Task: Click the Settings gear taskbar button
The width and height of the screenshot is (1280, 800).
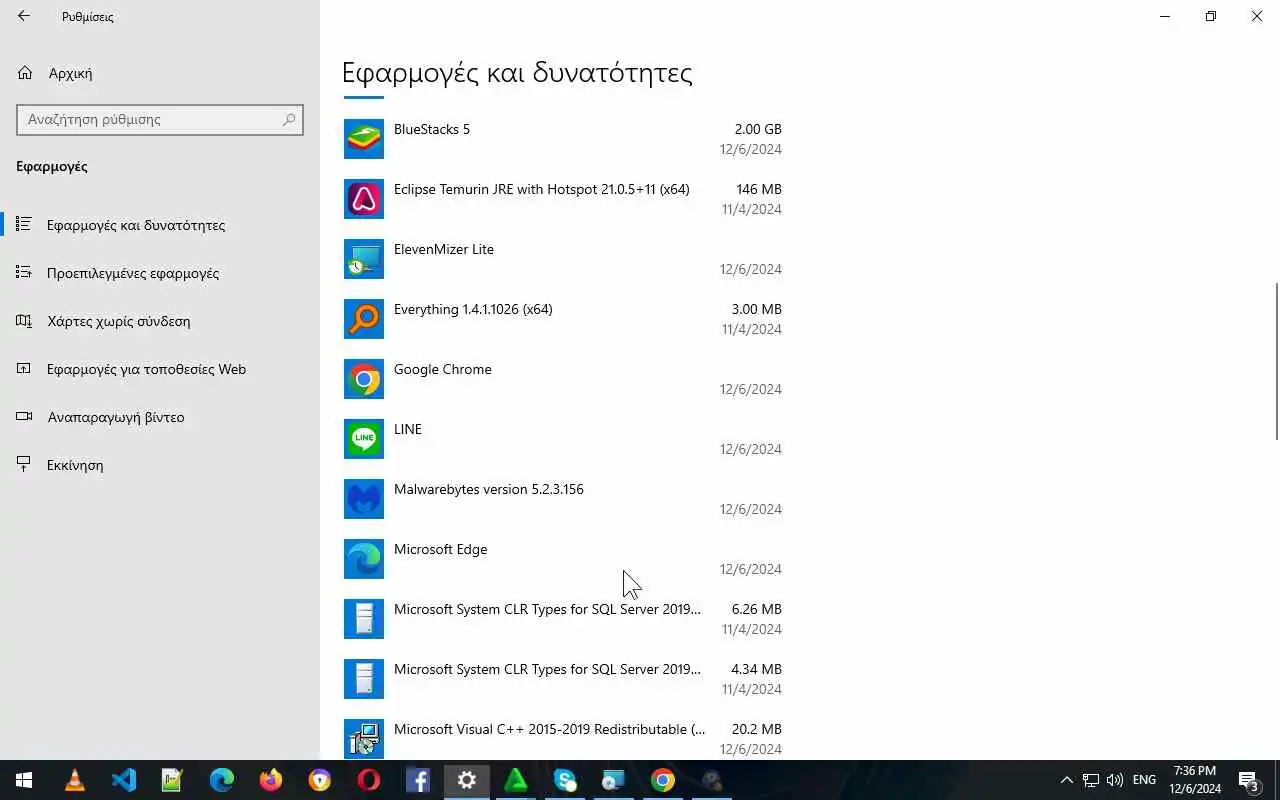Action: (467, 780)
